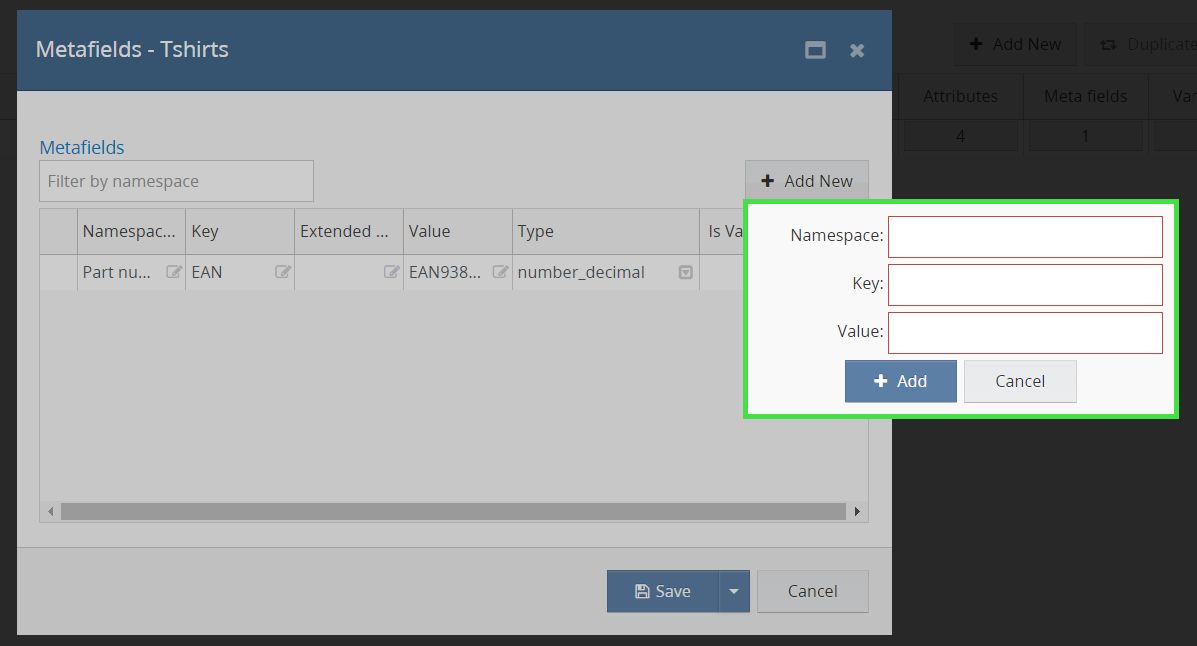The image size is (1197, 646).
Task: Click the Namespace input field in popup
Action: 1025,237
